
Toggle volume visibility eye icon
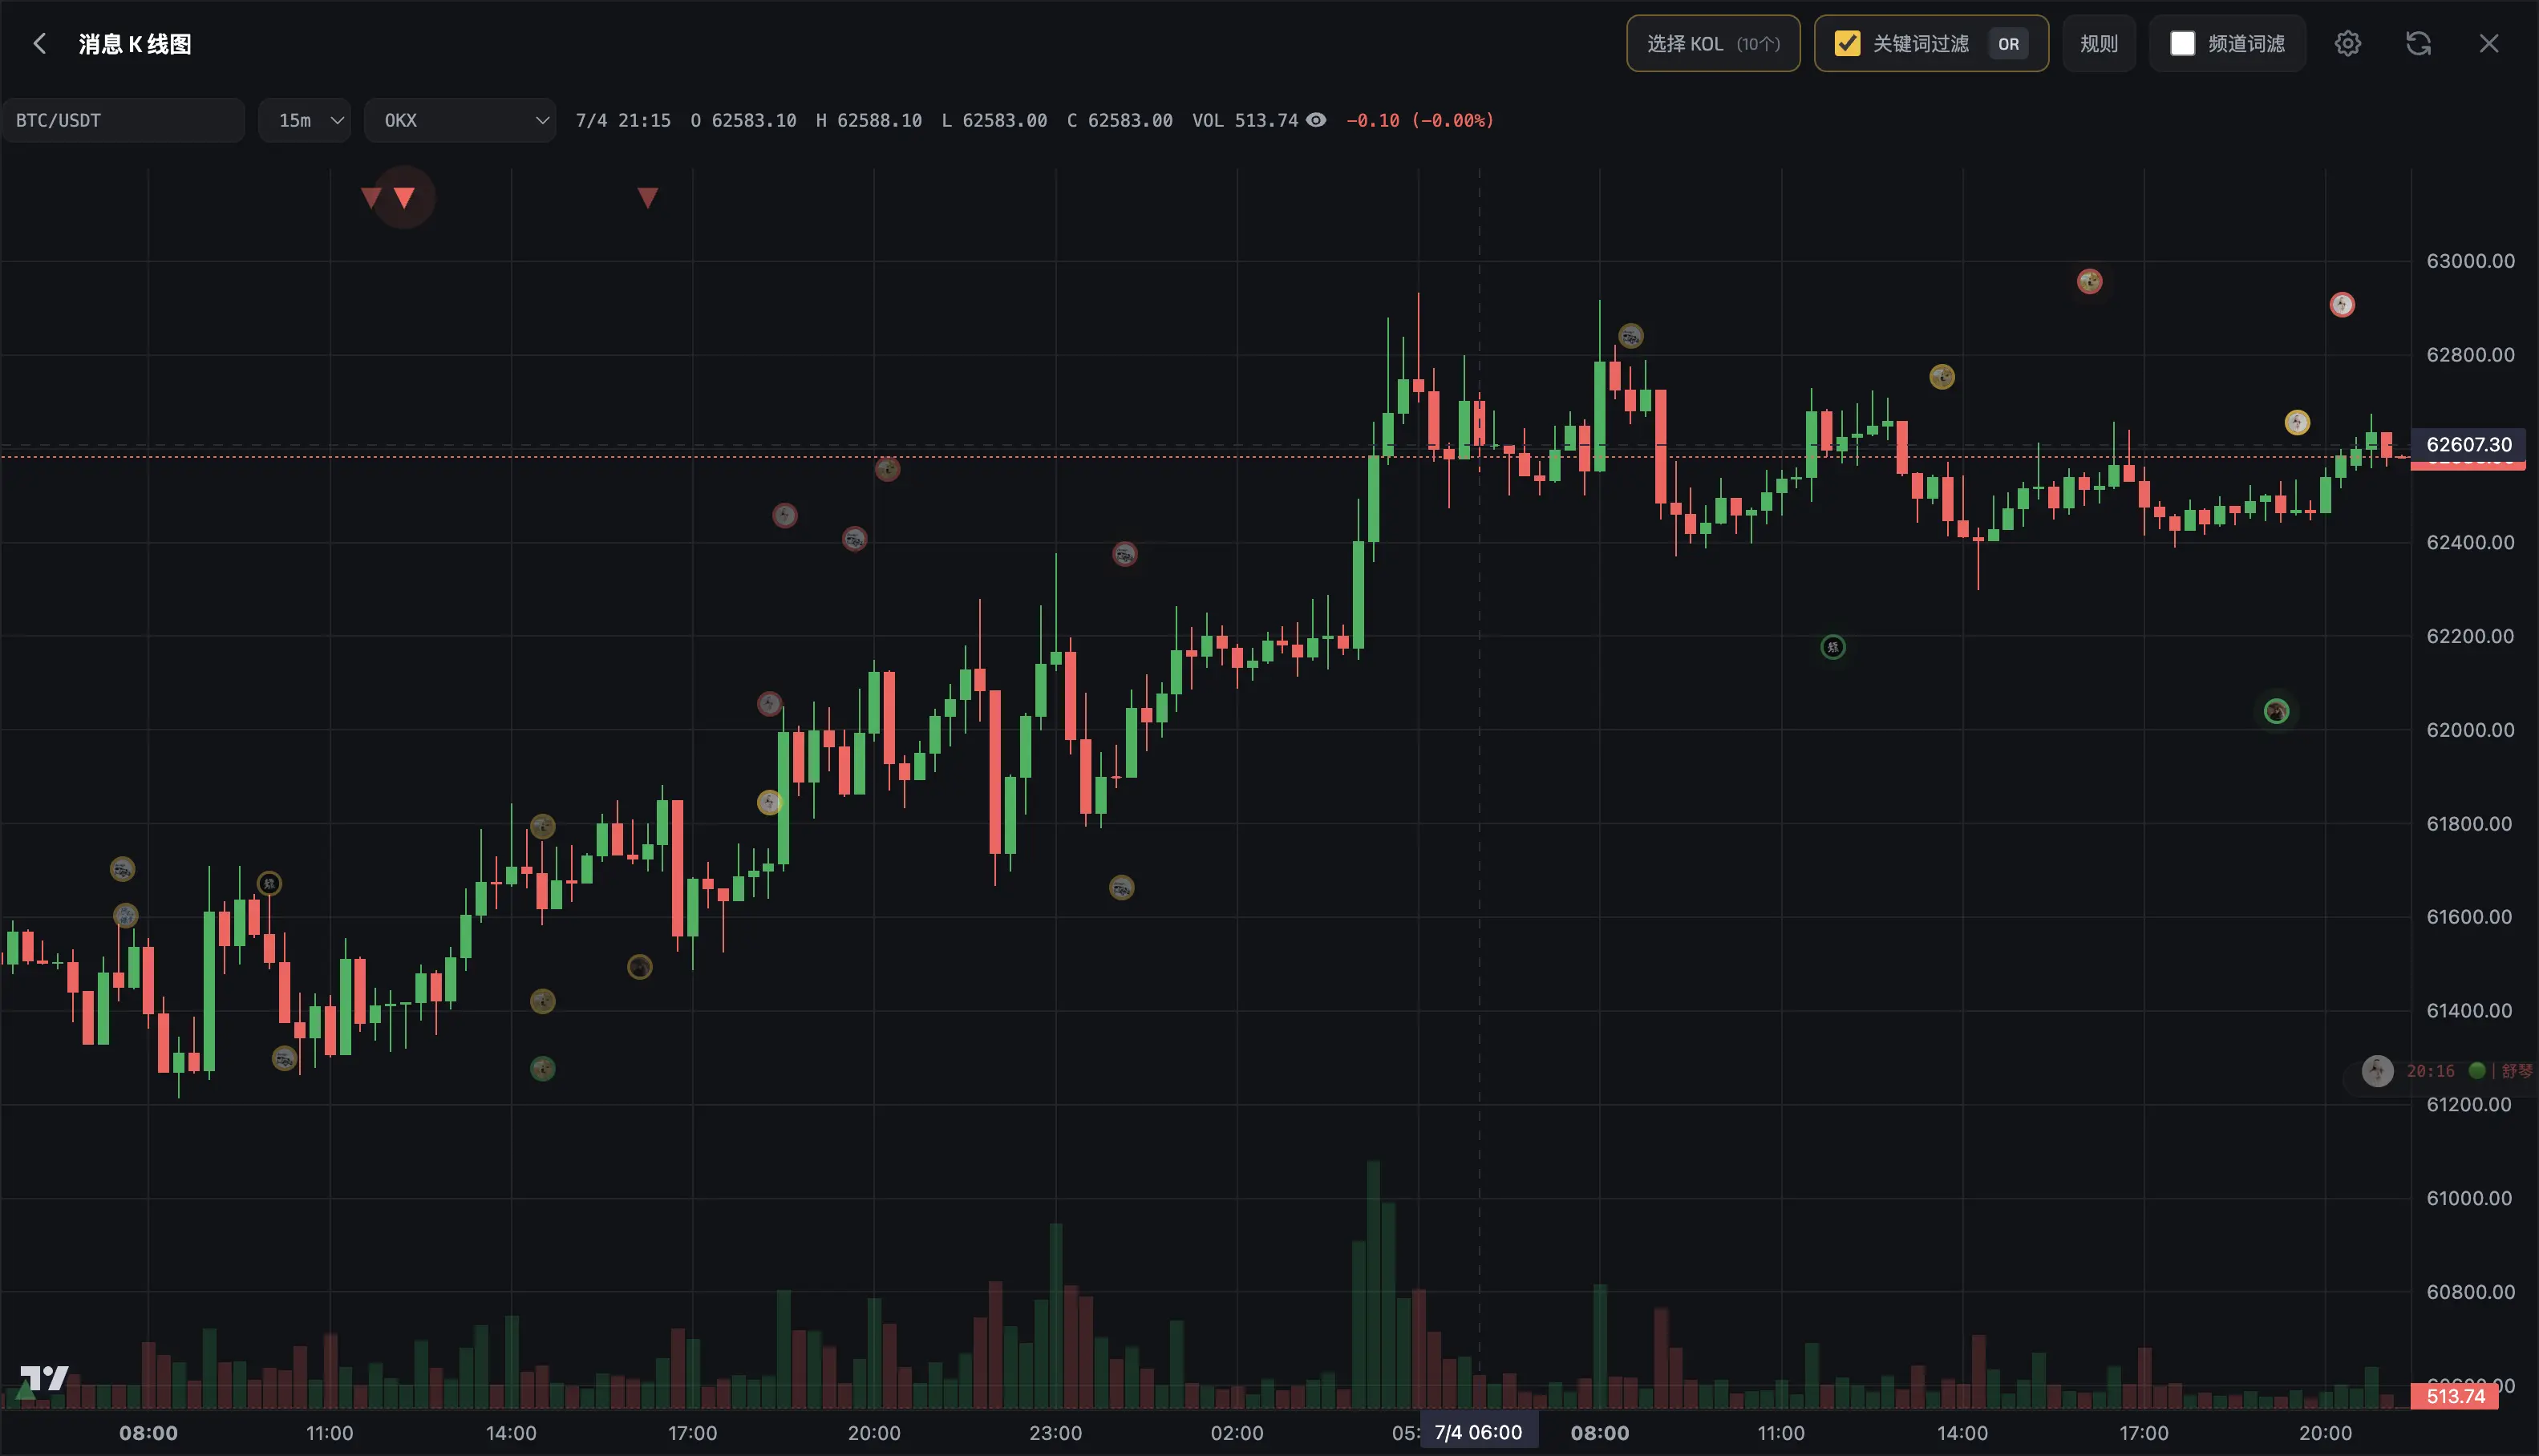point(1317,120)
